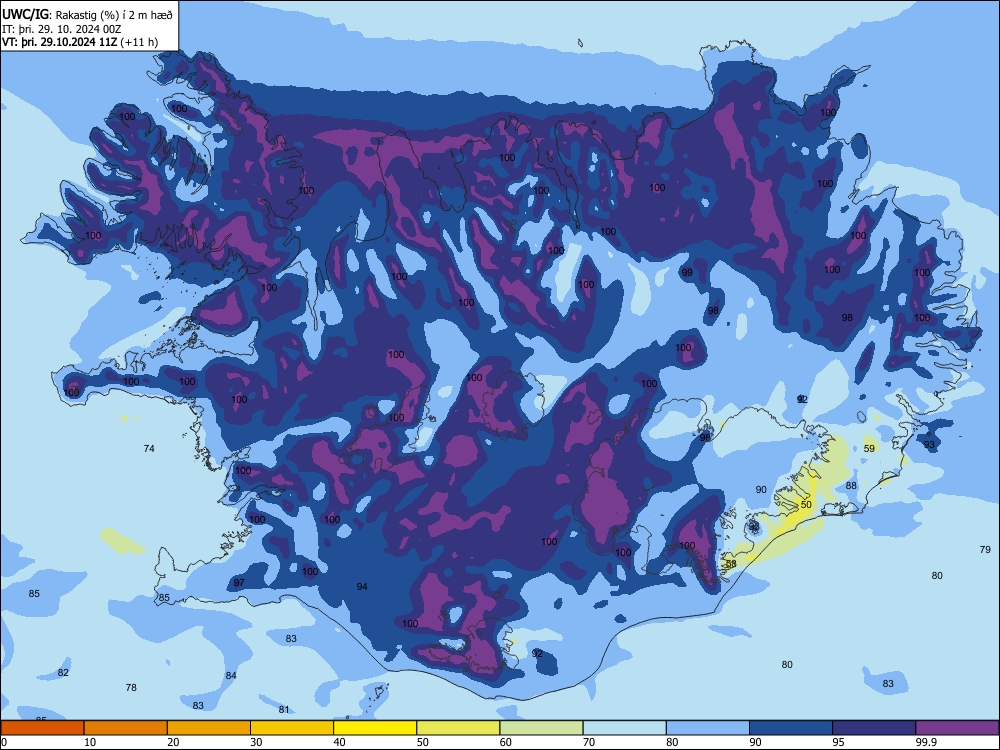Click the value 79 over the eastern sea

coord(985,549)
